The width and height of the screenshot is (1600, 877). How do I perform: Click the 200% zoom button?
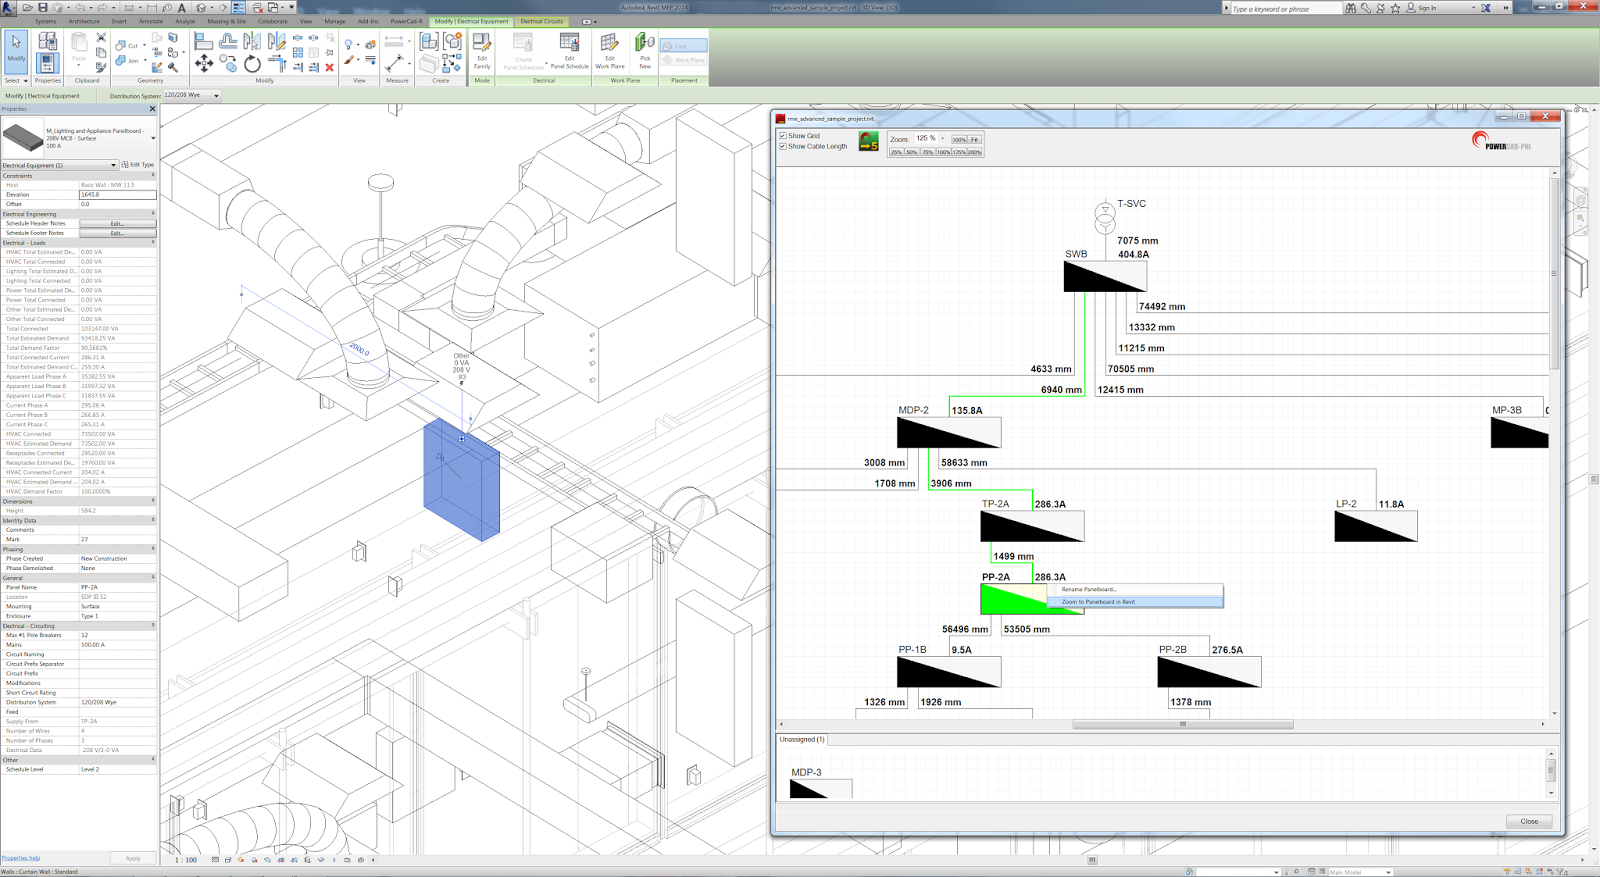(x=974, y=152)
